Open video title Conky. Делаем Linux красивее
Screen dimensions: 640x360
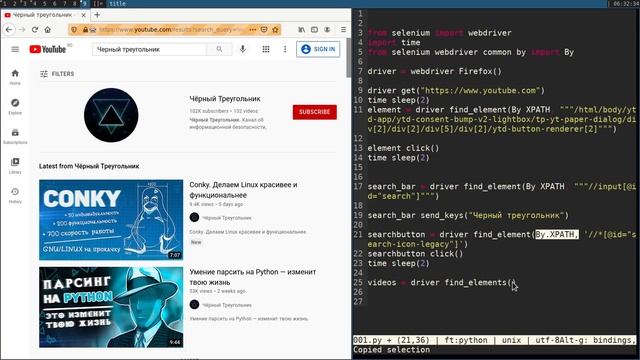pos(244,190)
